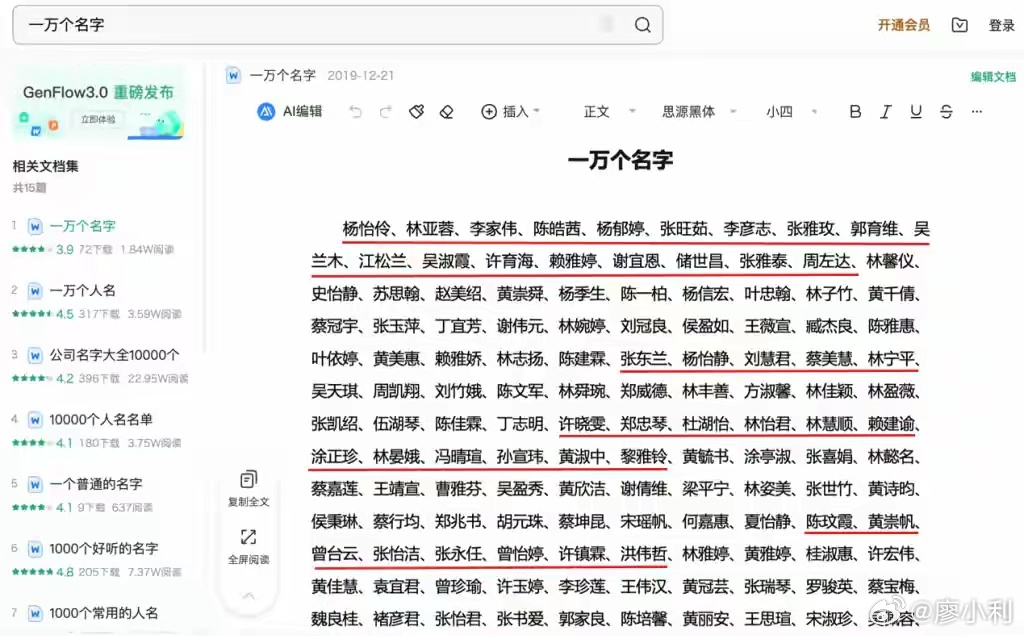This screenshot has width=1024, height=636.
Task: Click 登录 to sign in
Action: pyautogui.click(x=1001, y=25)
